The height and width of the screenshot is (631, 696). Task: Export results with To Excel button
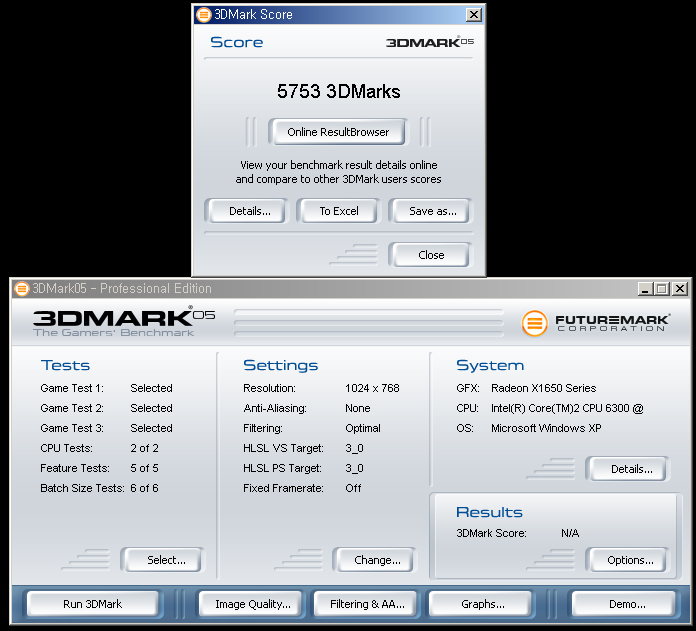[x=339, y=211]
